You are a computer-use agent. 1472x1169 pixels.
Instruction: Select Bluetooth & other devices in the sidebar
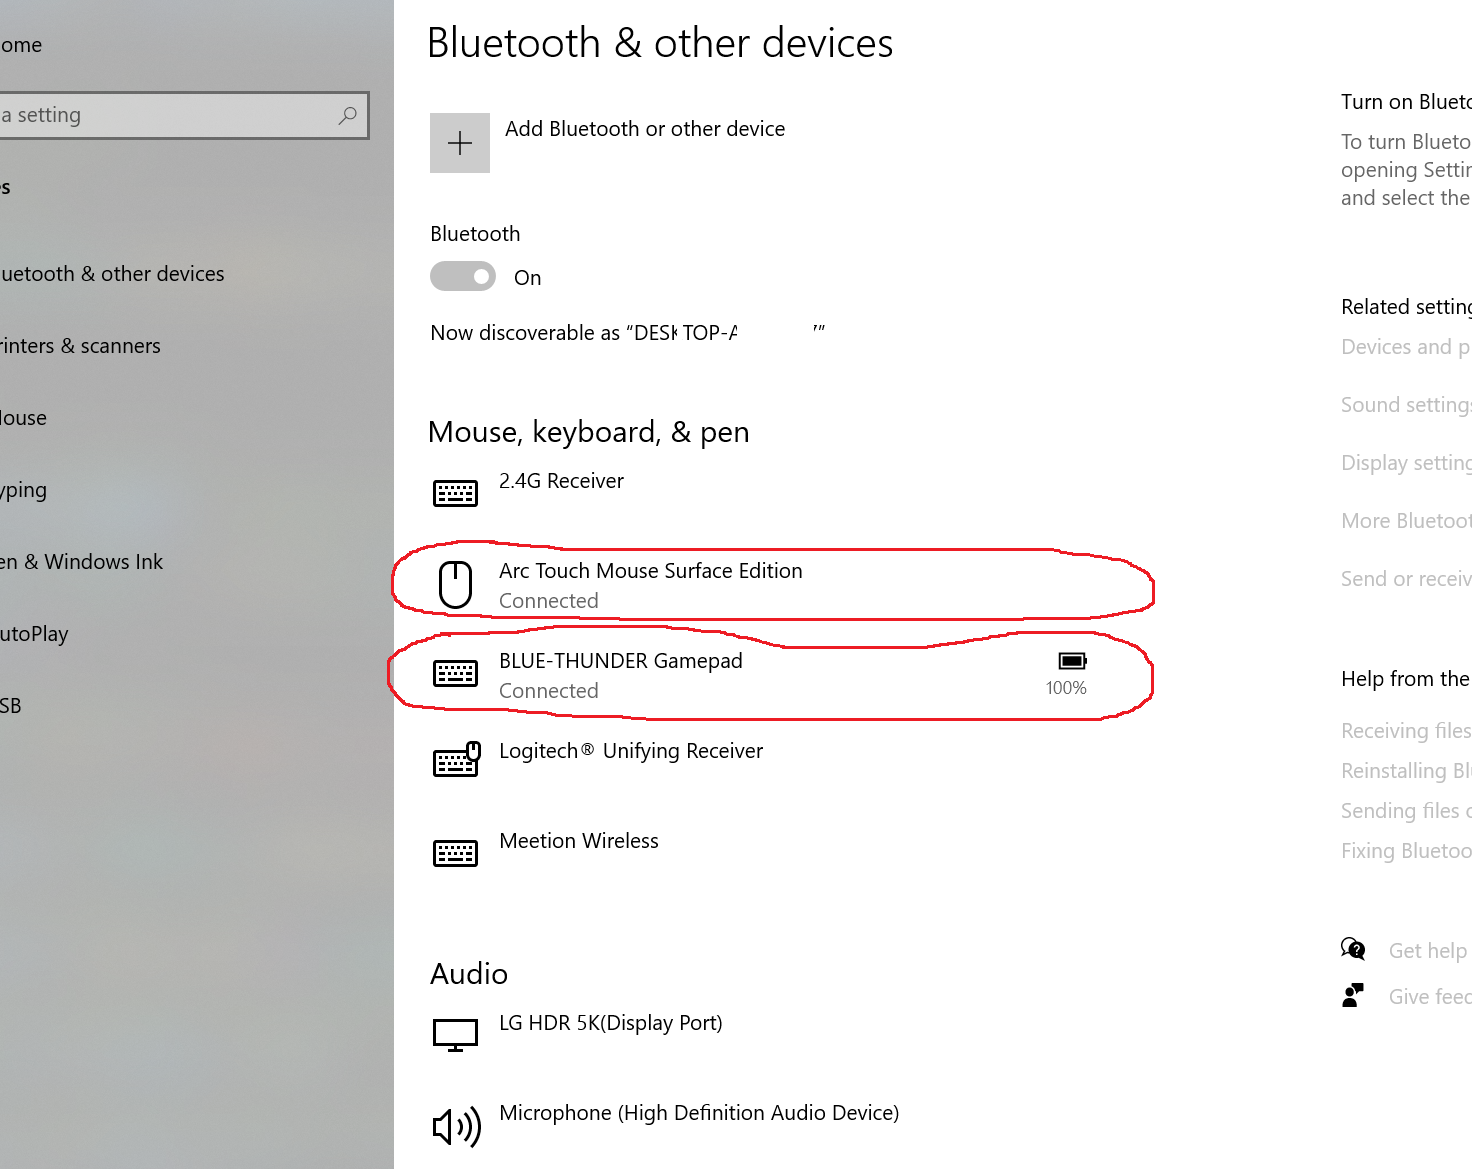(113, 273)
